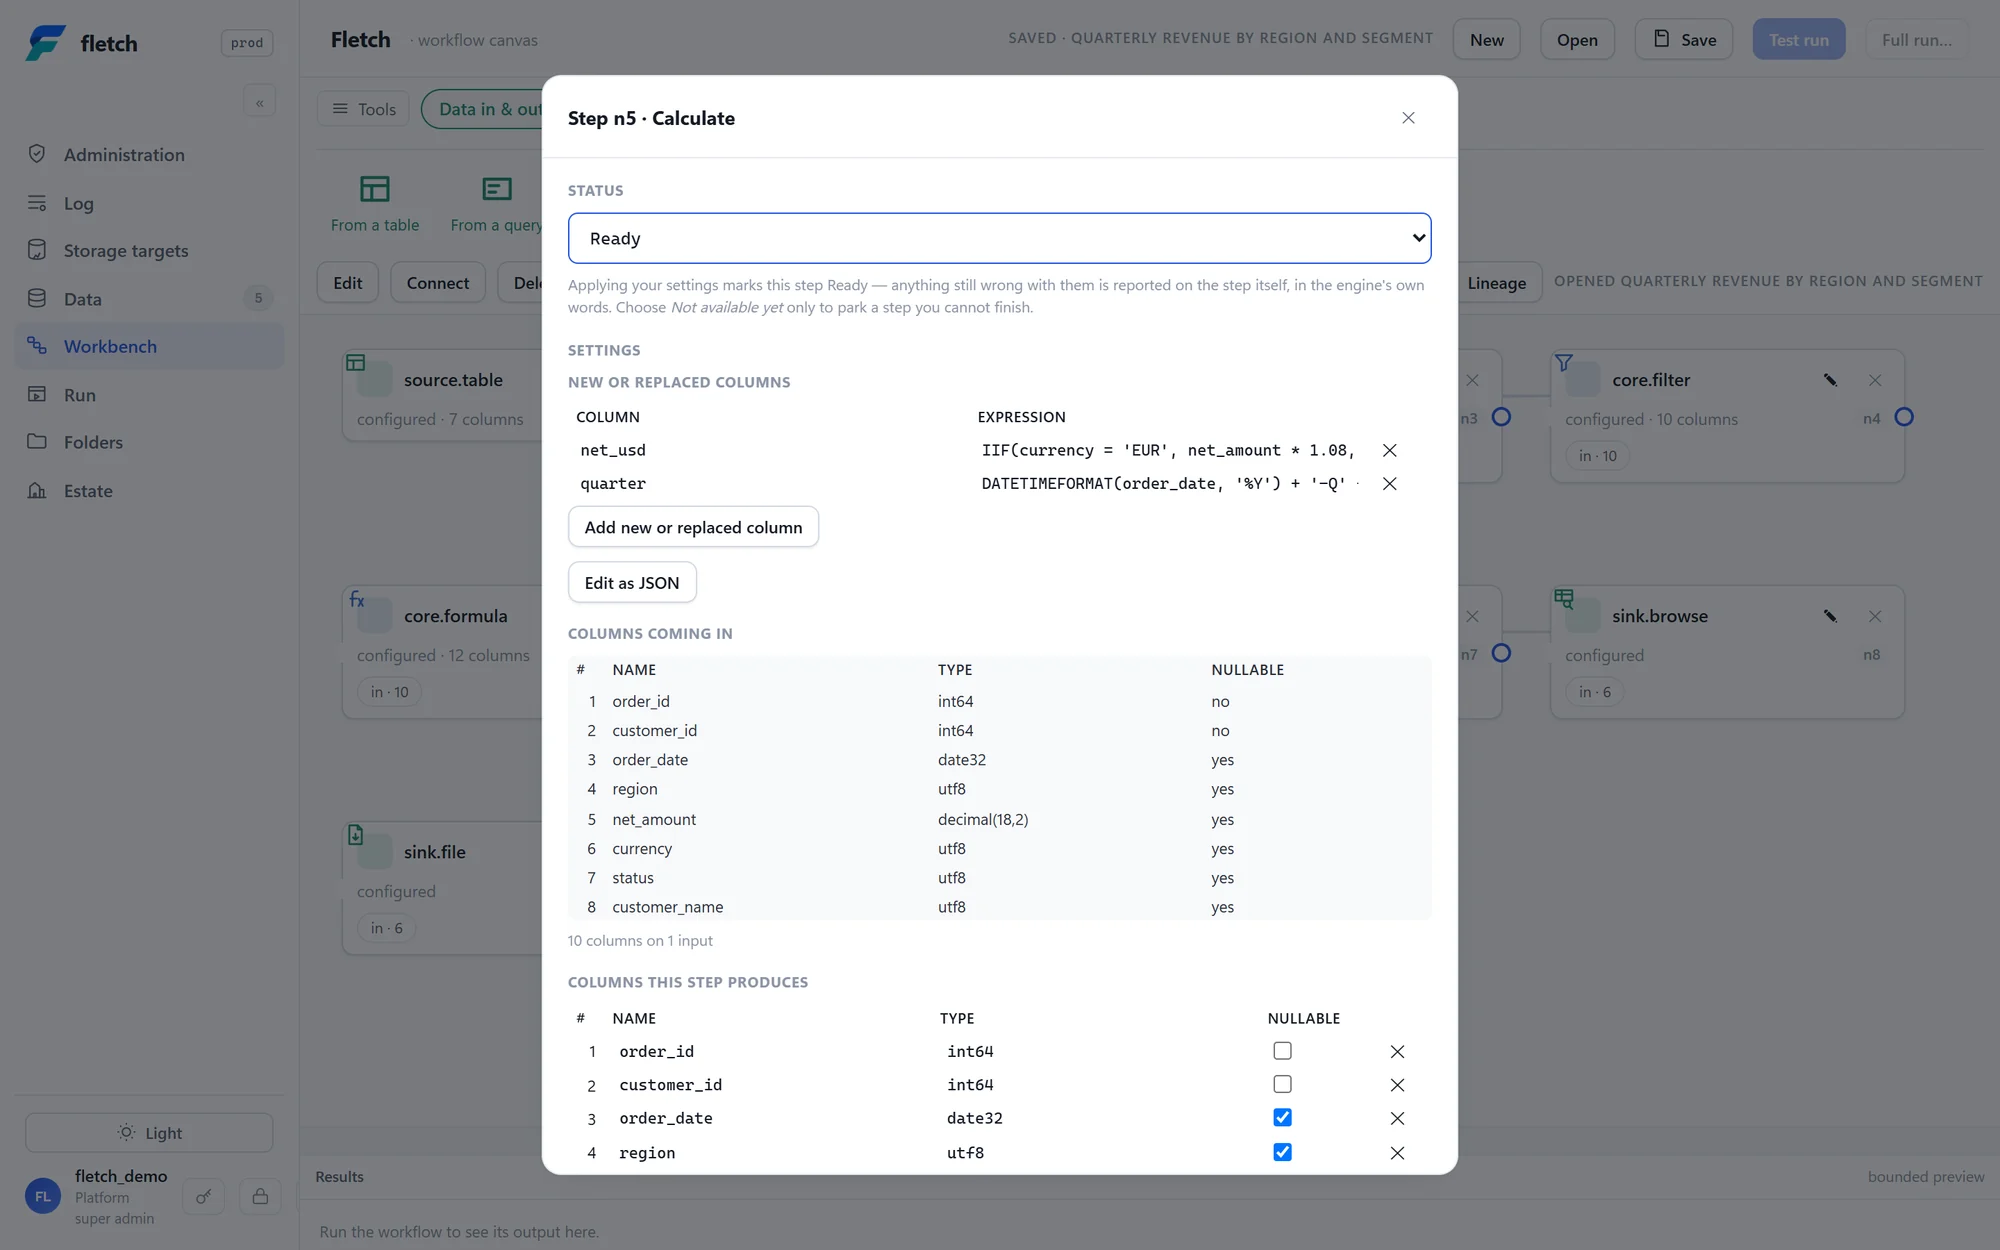Toggle nullable for order_id output column
Screen dimensions: 2000x1250
[x=1282, y=1051]
